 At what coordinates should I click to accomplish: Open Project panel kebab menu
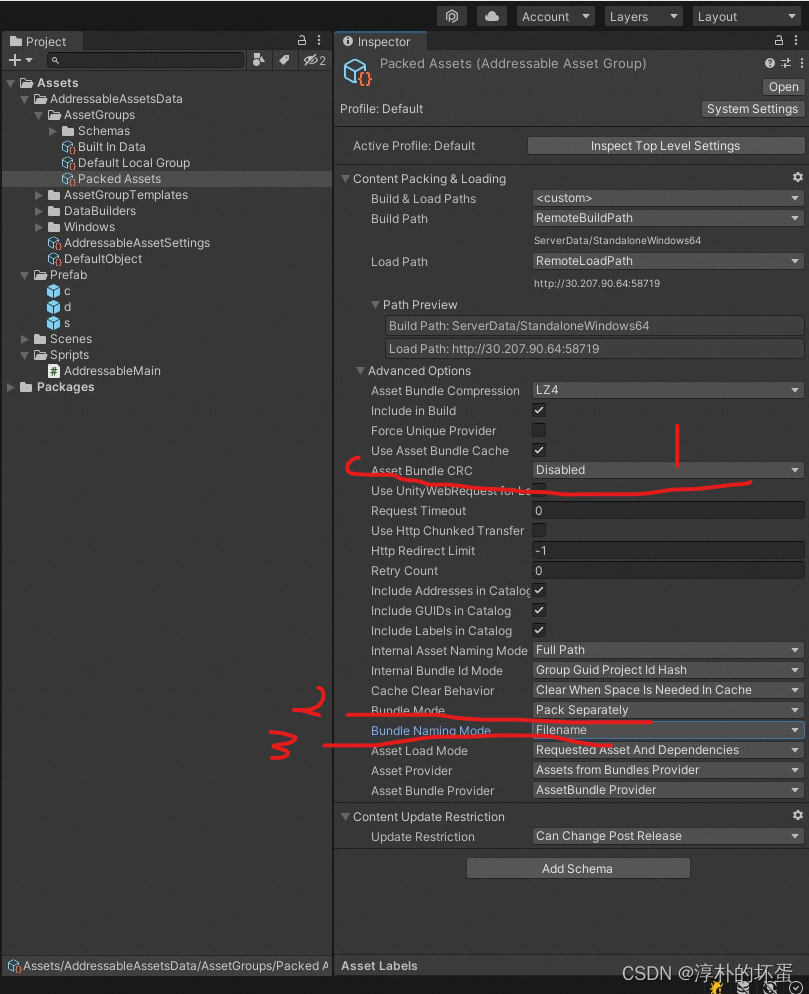pos(319,41)
